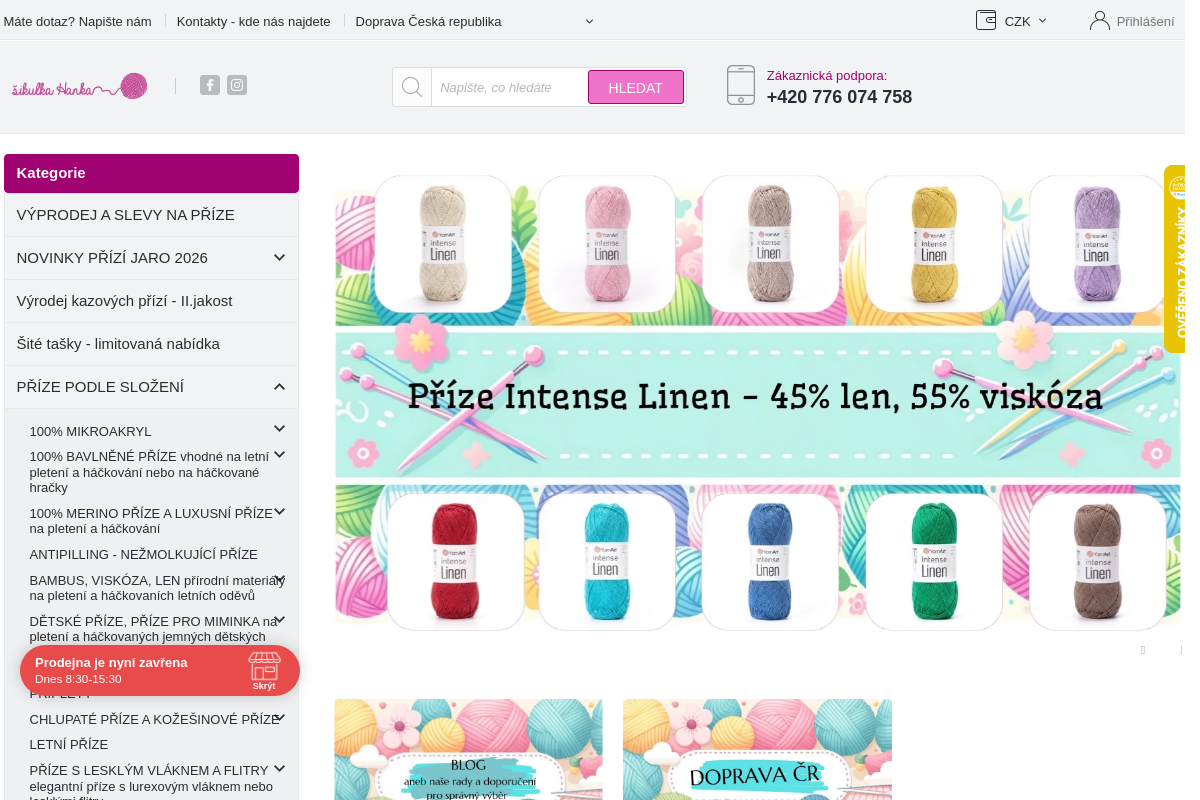Click the currency wallet icon
This screenshot has width=1200, height=800.
986,20
